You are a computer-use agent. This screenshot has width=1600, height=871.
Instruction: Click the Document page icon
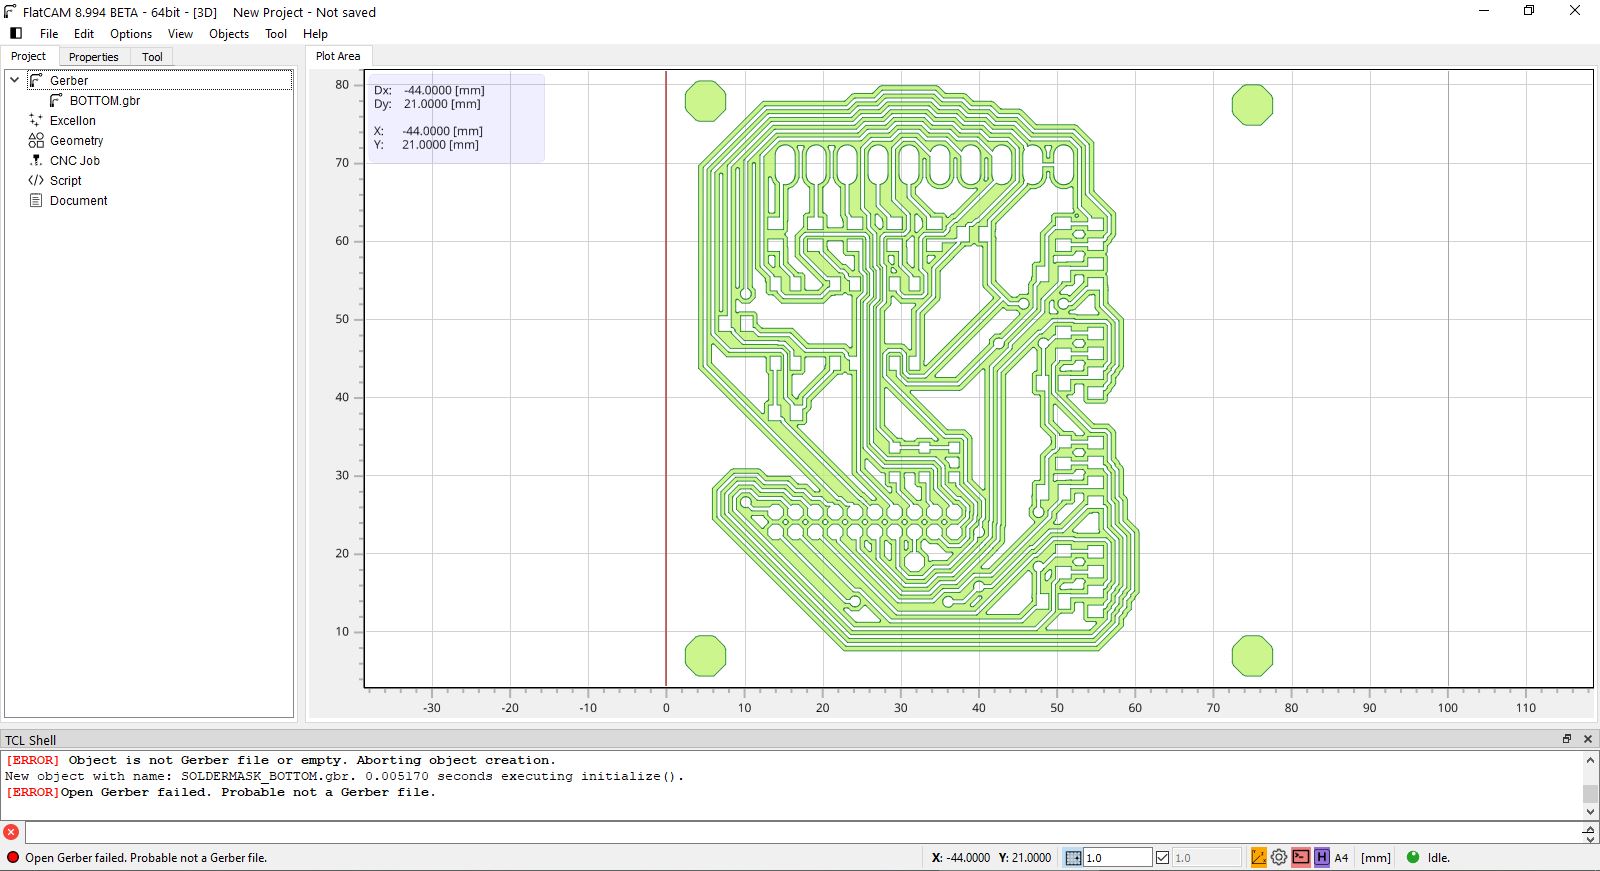point(36,200)
